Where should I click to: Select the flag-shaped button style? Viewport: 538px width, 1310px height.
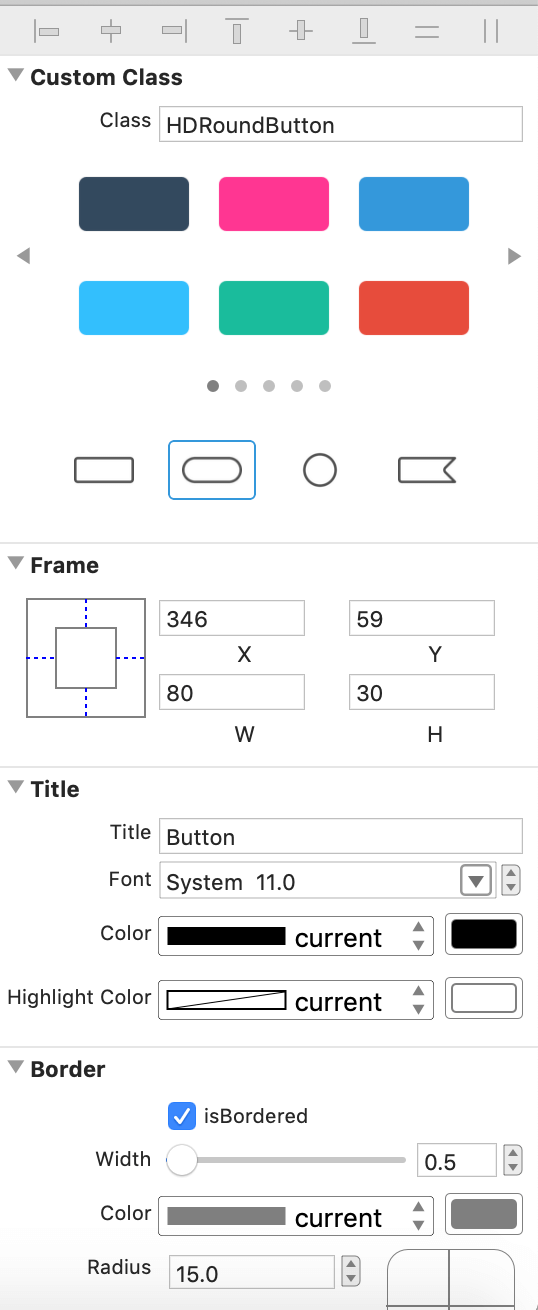point(427,470)
